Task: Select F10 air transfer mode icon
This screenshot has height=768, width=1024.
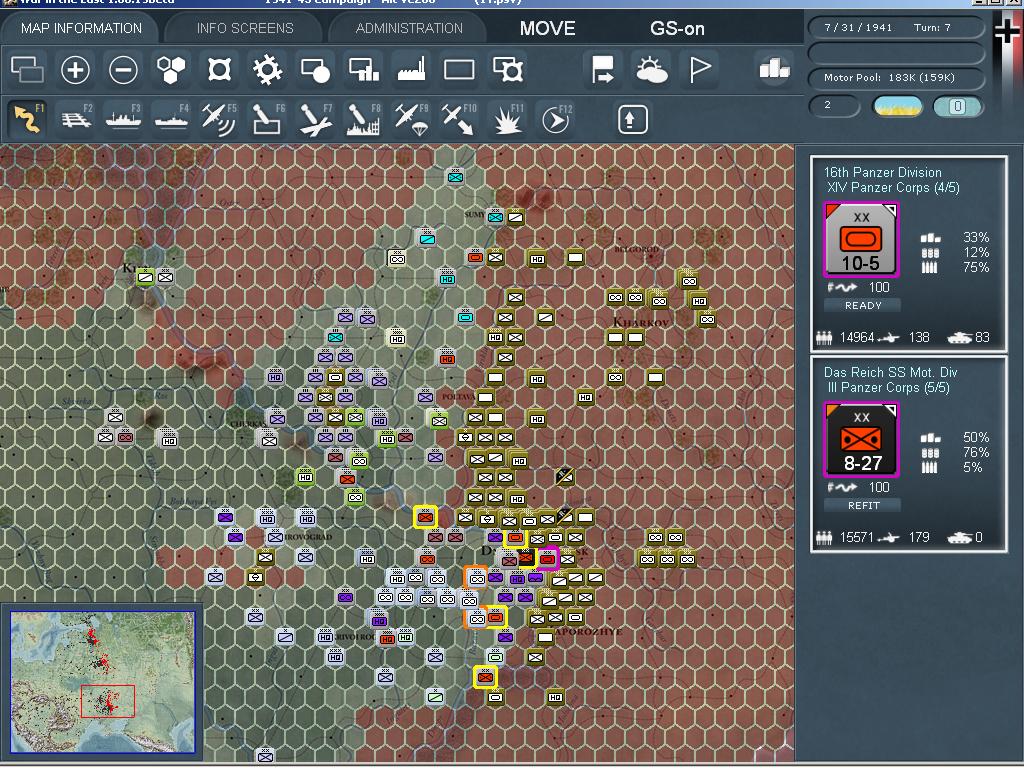Action: (459, 118)
